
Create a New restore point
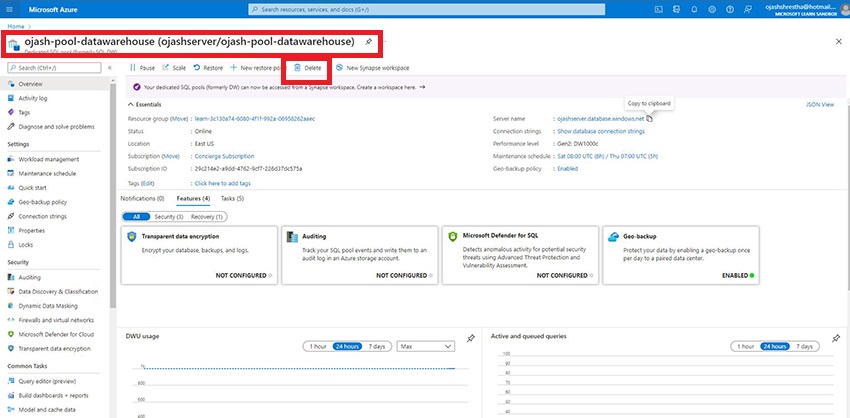pos(257,68)
